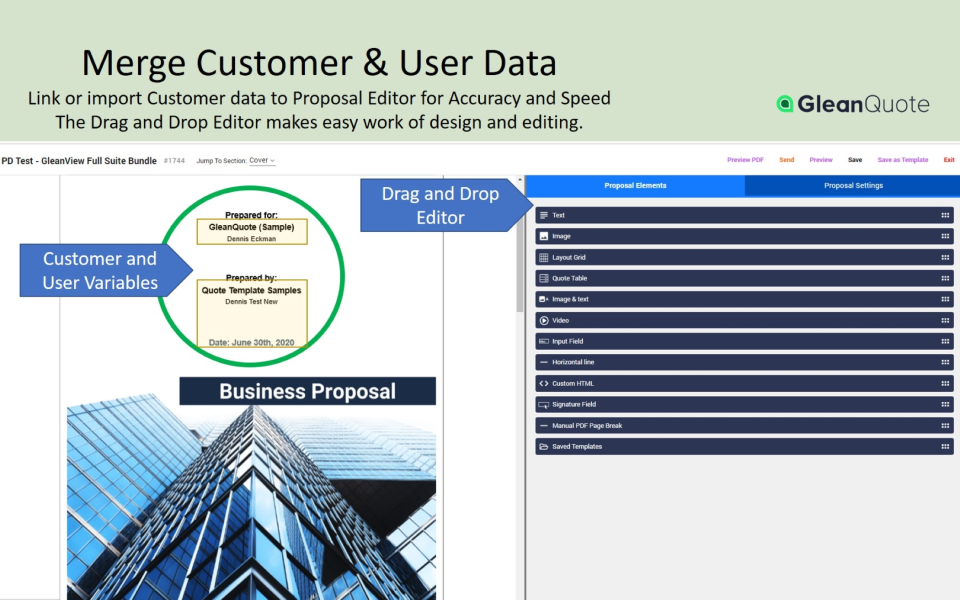This screenshot has width=960, height=600.
Task: Select the Saved Templates folder icon
Action: click(x=543, y=445)
